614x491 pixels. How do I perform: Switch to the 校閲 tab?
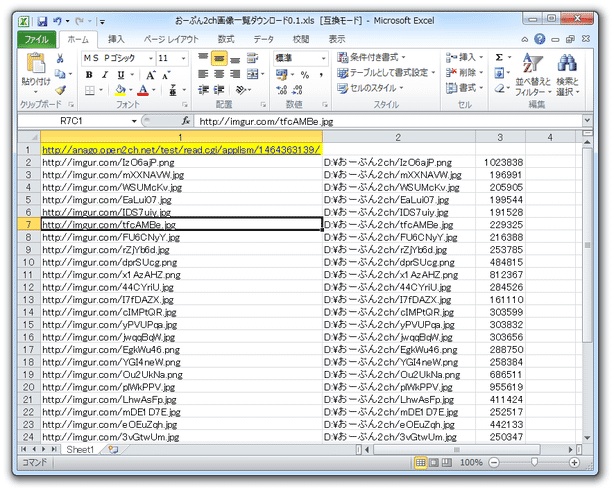[x=301, y=39]
